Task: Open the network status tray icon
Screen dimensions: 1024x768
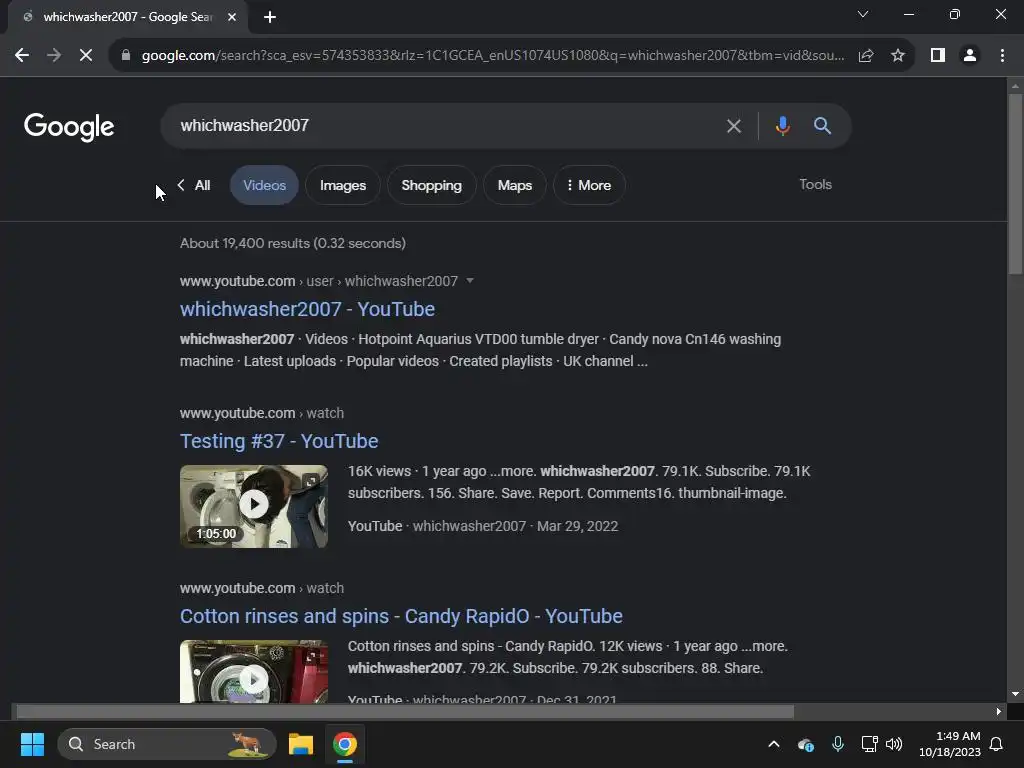Action: (x=869, y=744)
